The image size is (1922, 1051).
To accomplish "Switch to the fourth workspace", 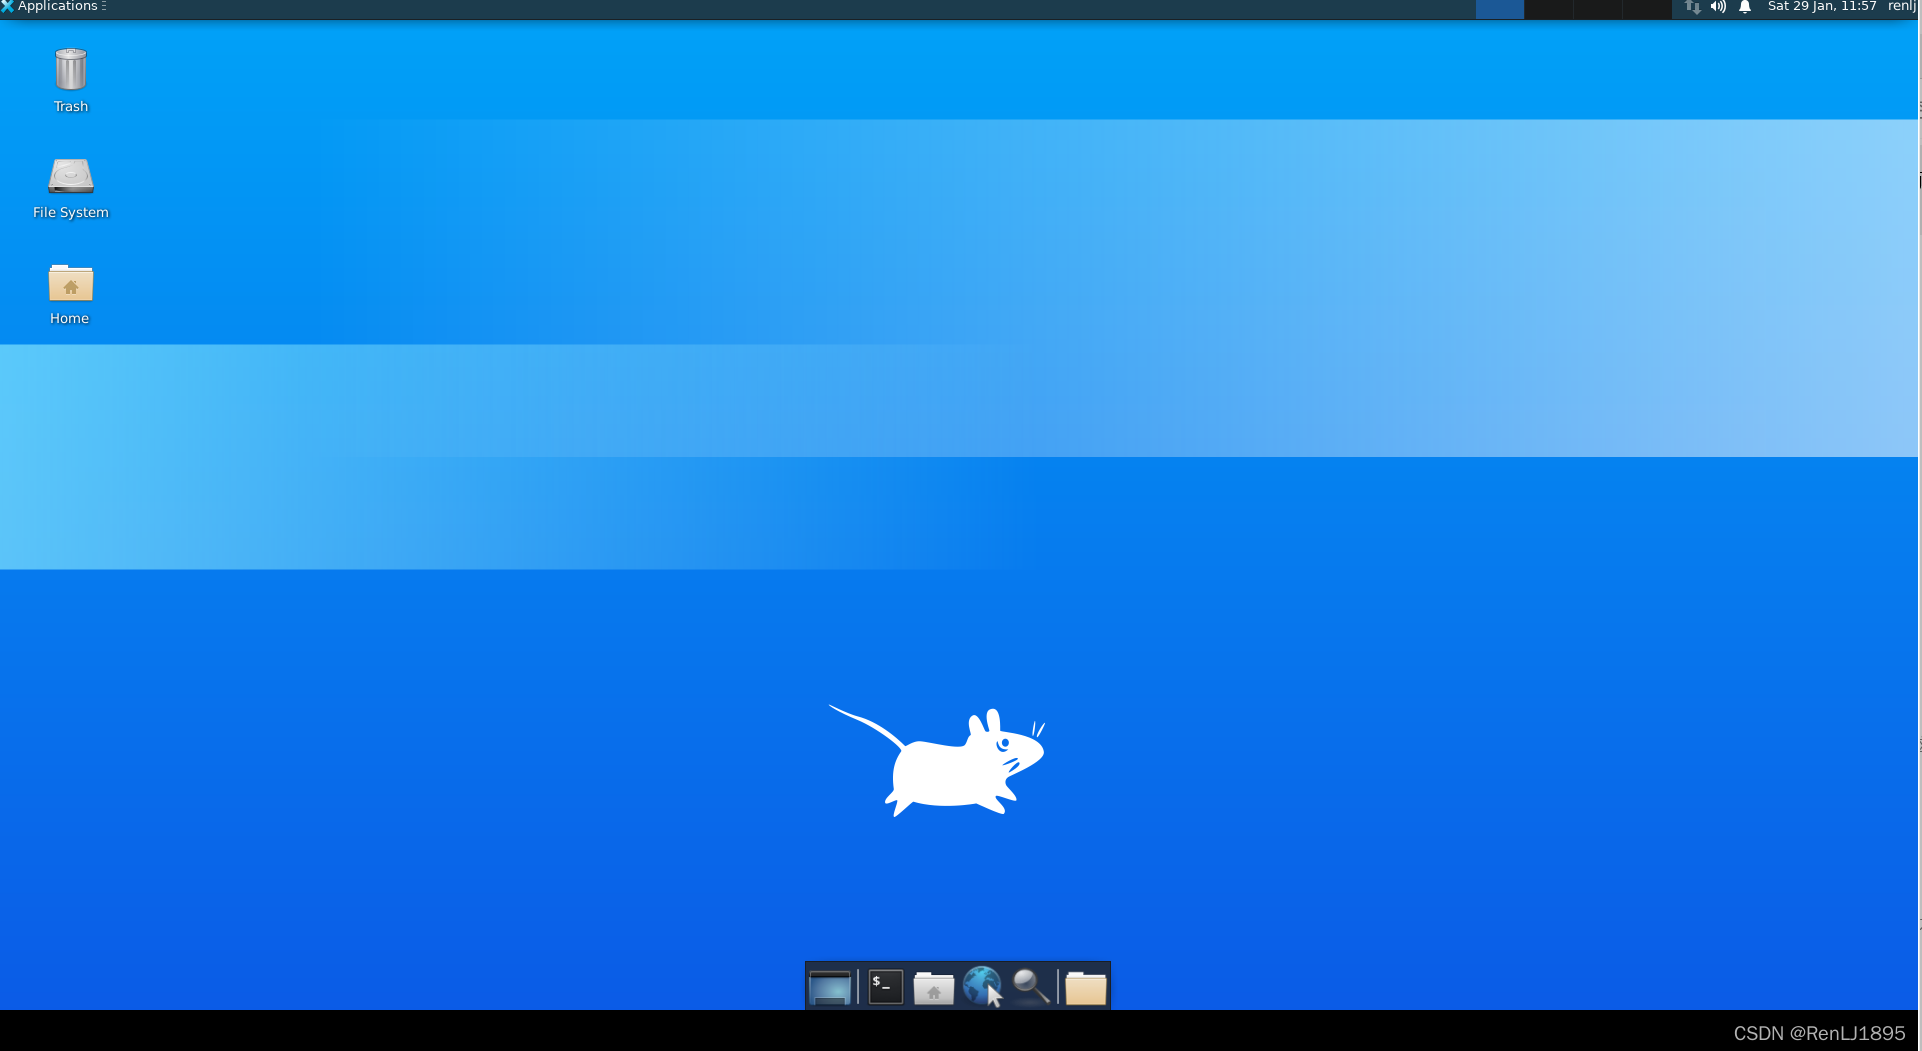I will point(1646,9).
